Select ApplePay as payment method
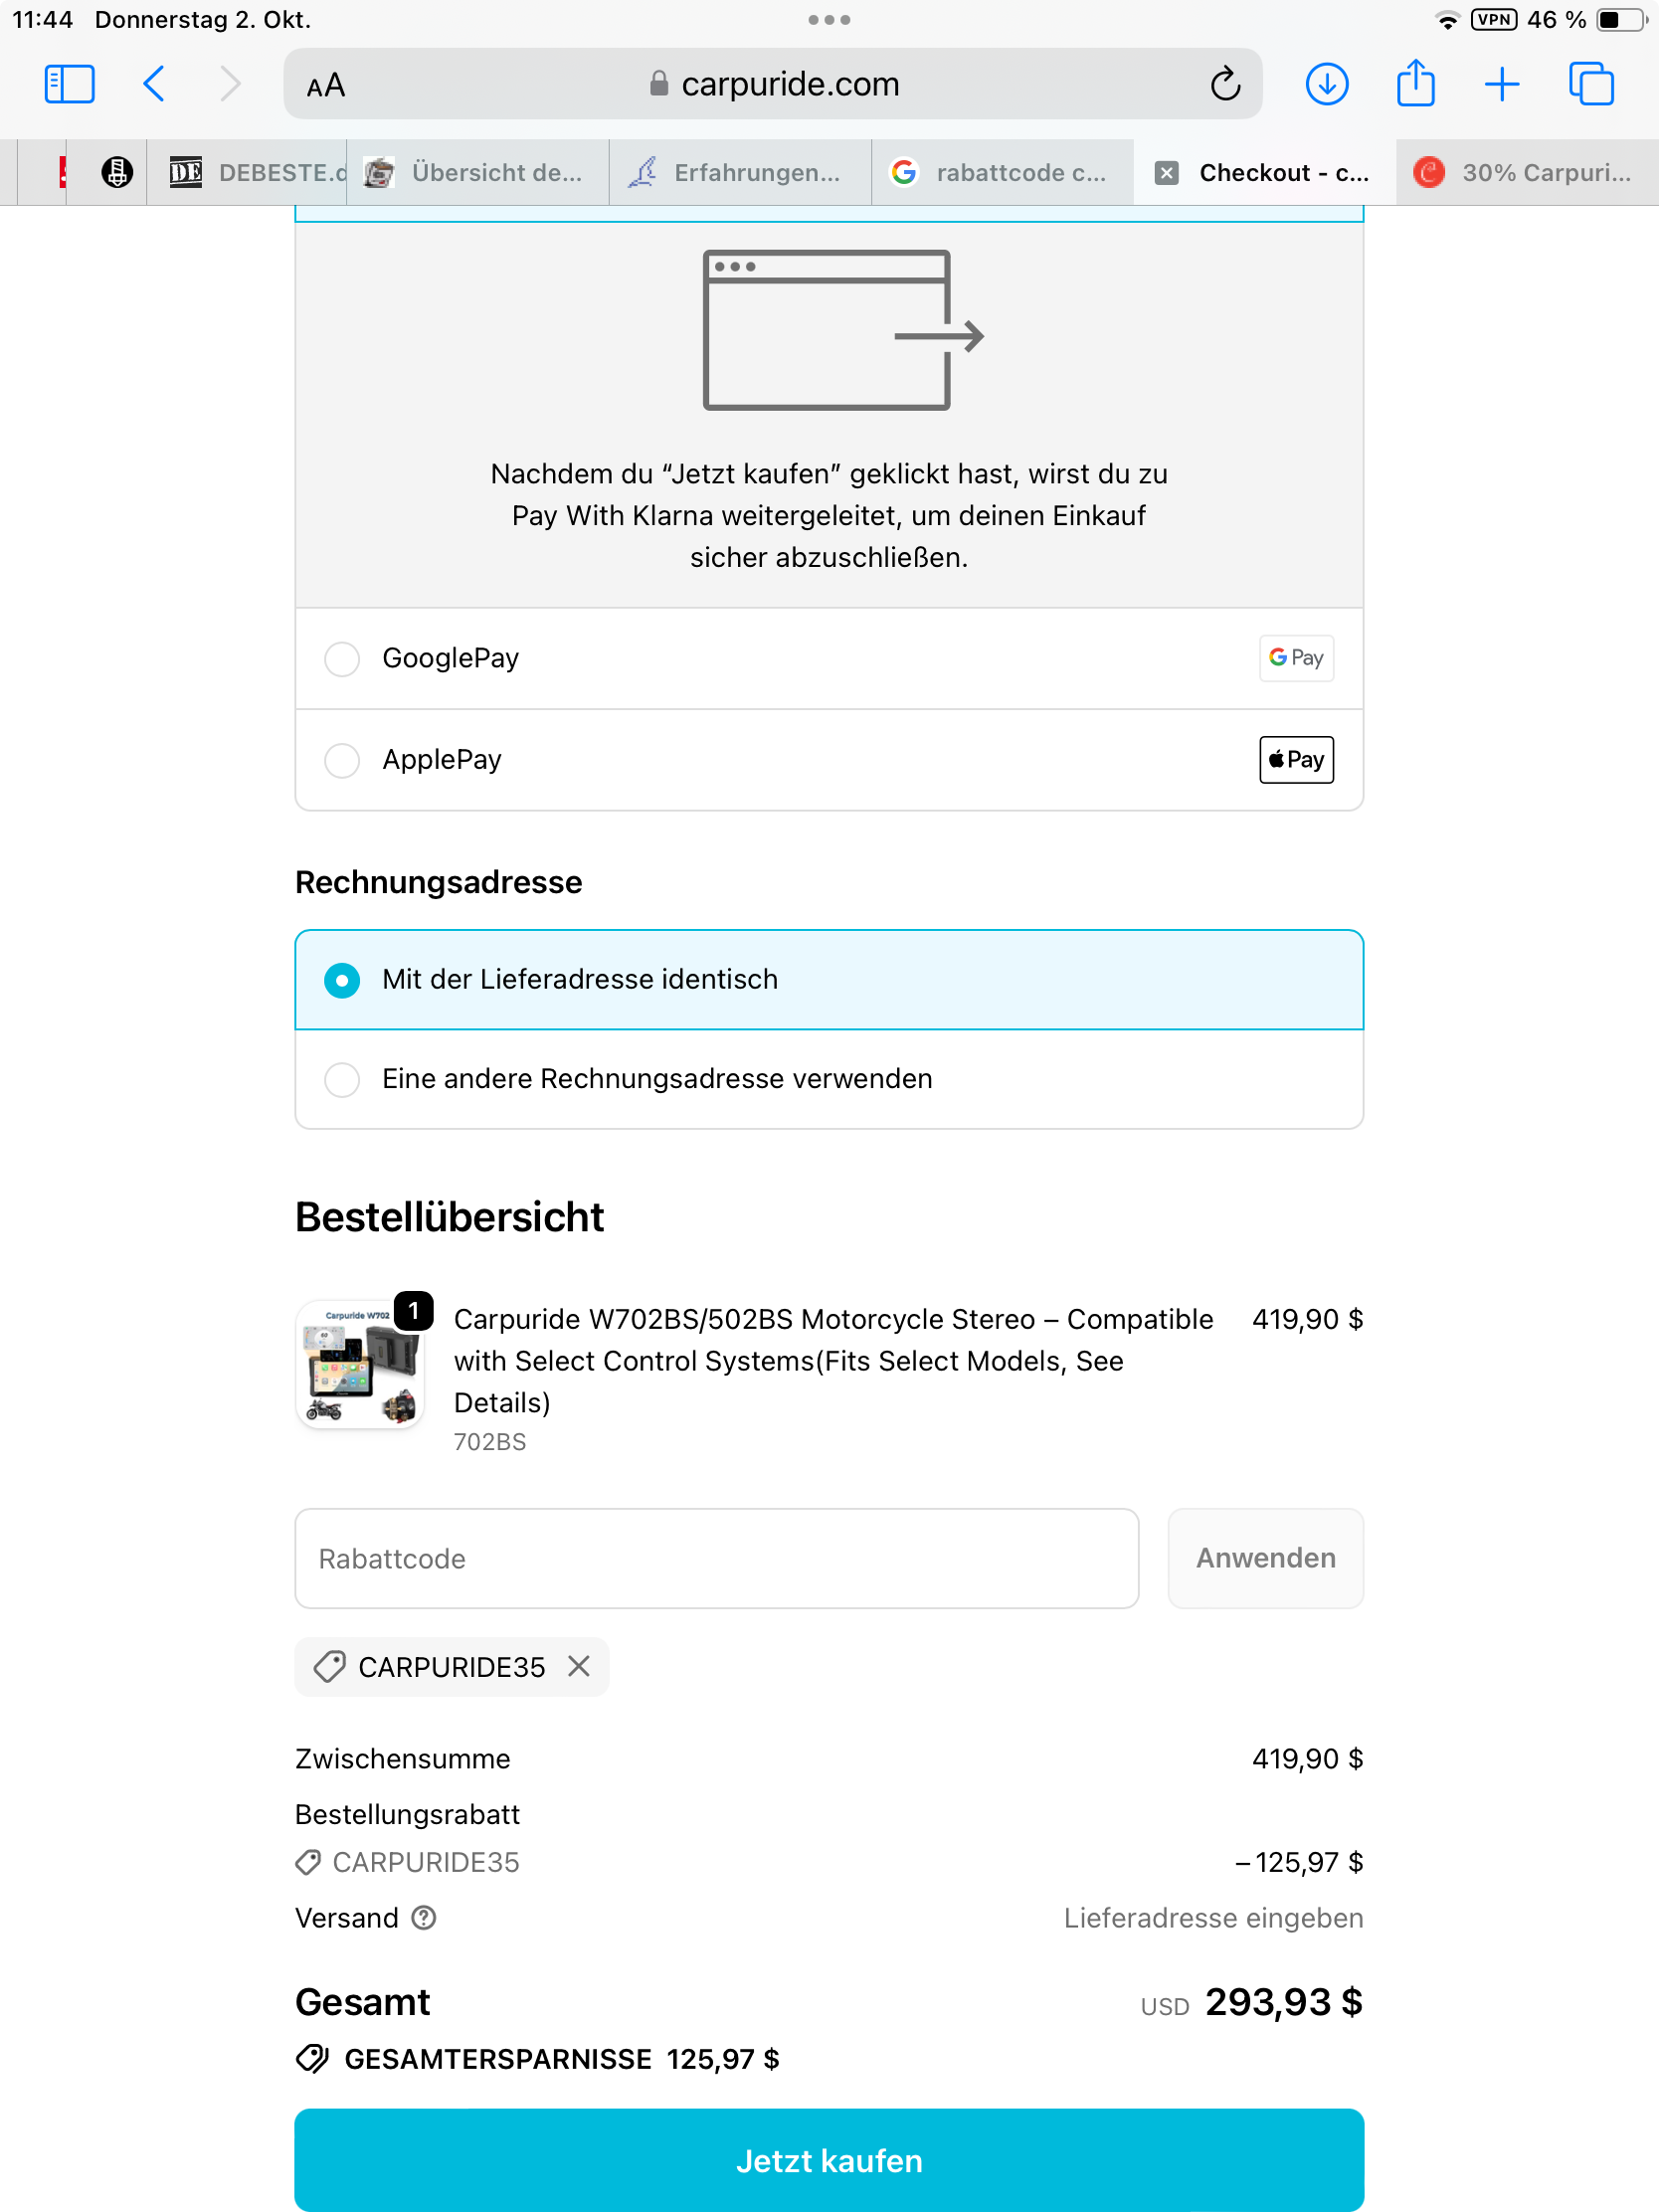 pos(342,760)
